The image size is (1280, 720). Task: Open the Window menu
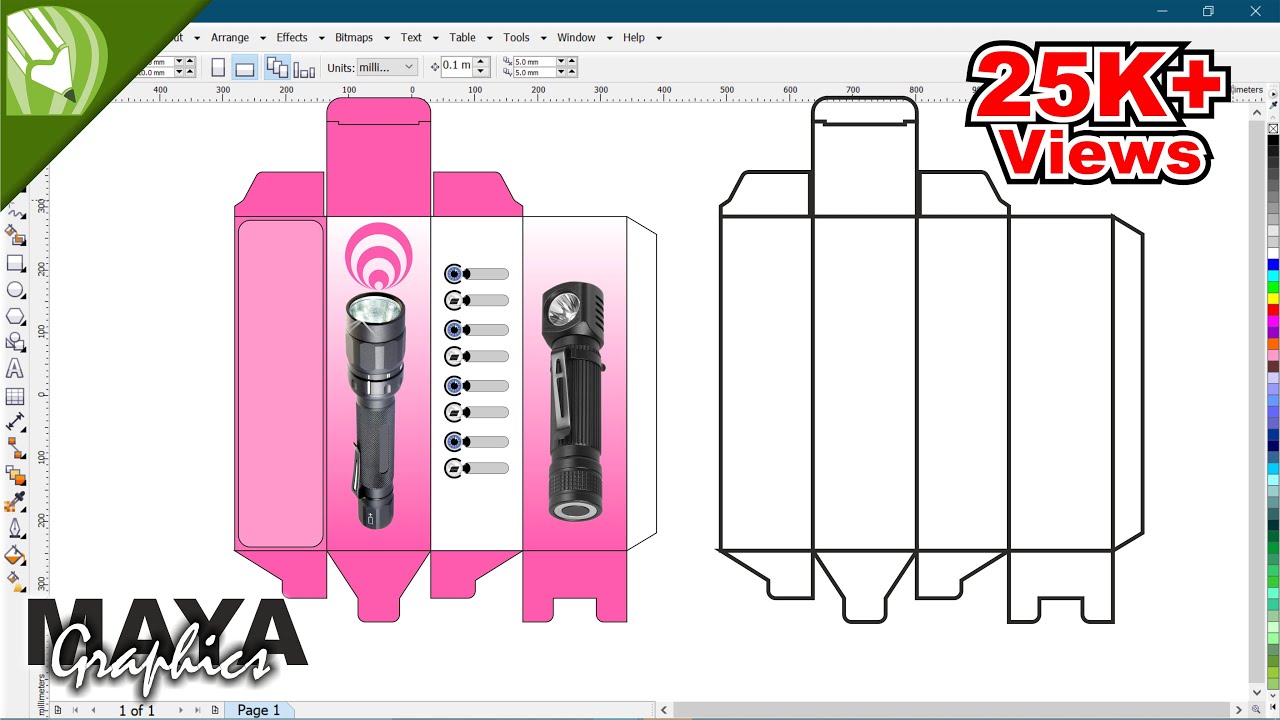(576, 37)
